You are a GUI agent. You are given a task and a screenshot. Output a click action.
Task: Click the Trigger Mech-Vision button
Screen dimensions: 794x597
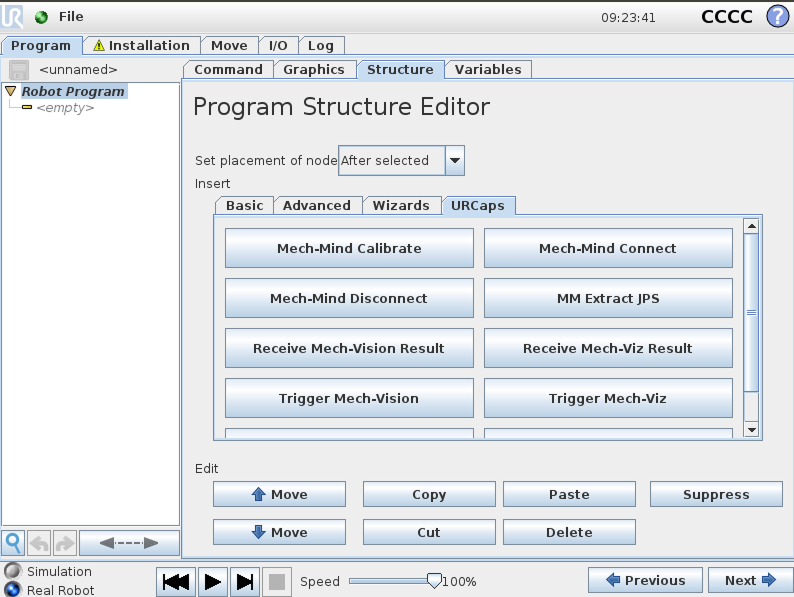point(349,398)
